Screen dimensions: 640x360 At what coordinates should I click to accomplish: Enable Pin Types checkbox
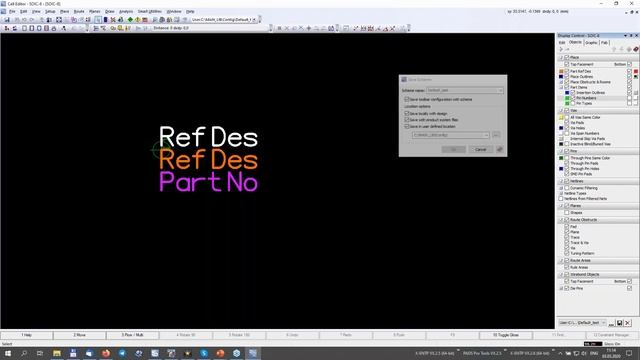tap(573, 103)
